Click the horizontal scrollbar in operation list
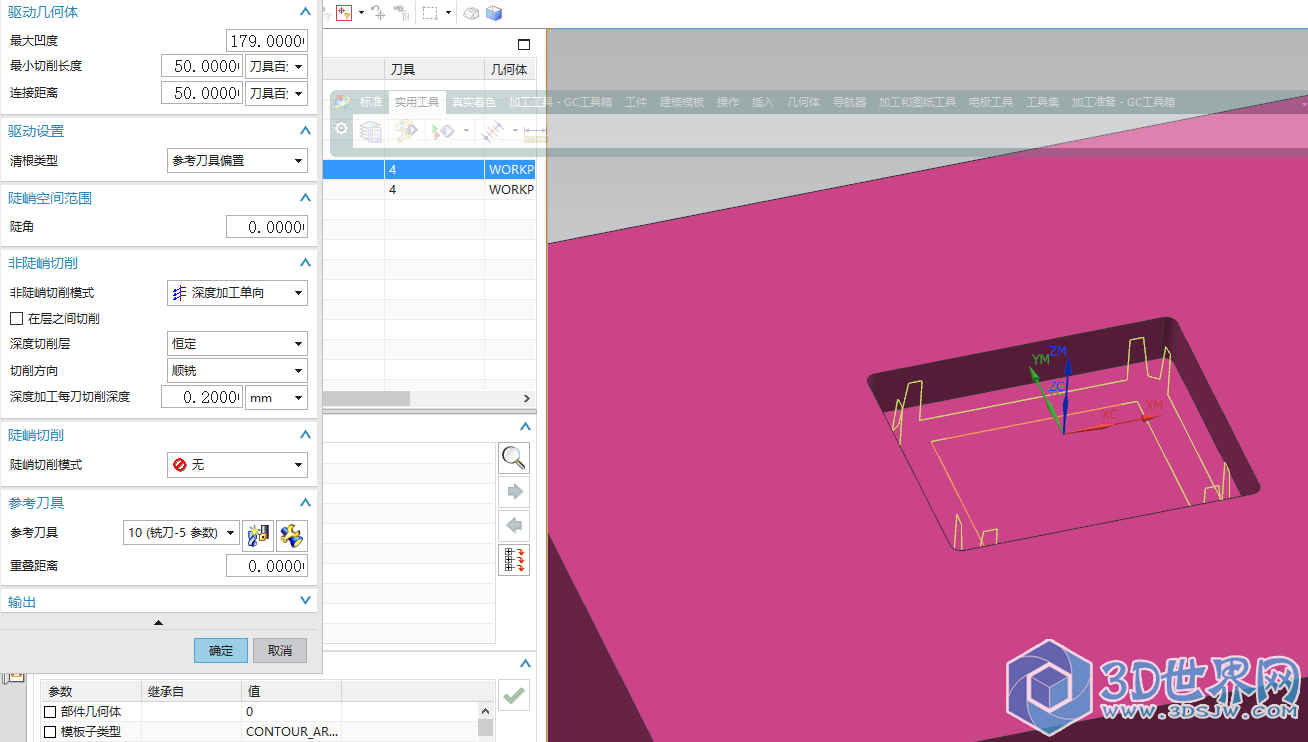Viewport: 1308px width, 742px height. pyautogui.click(x=366, y=398)
